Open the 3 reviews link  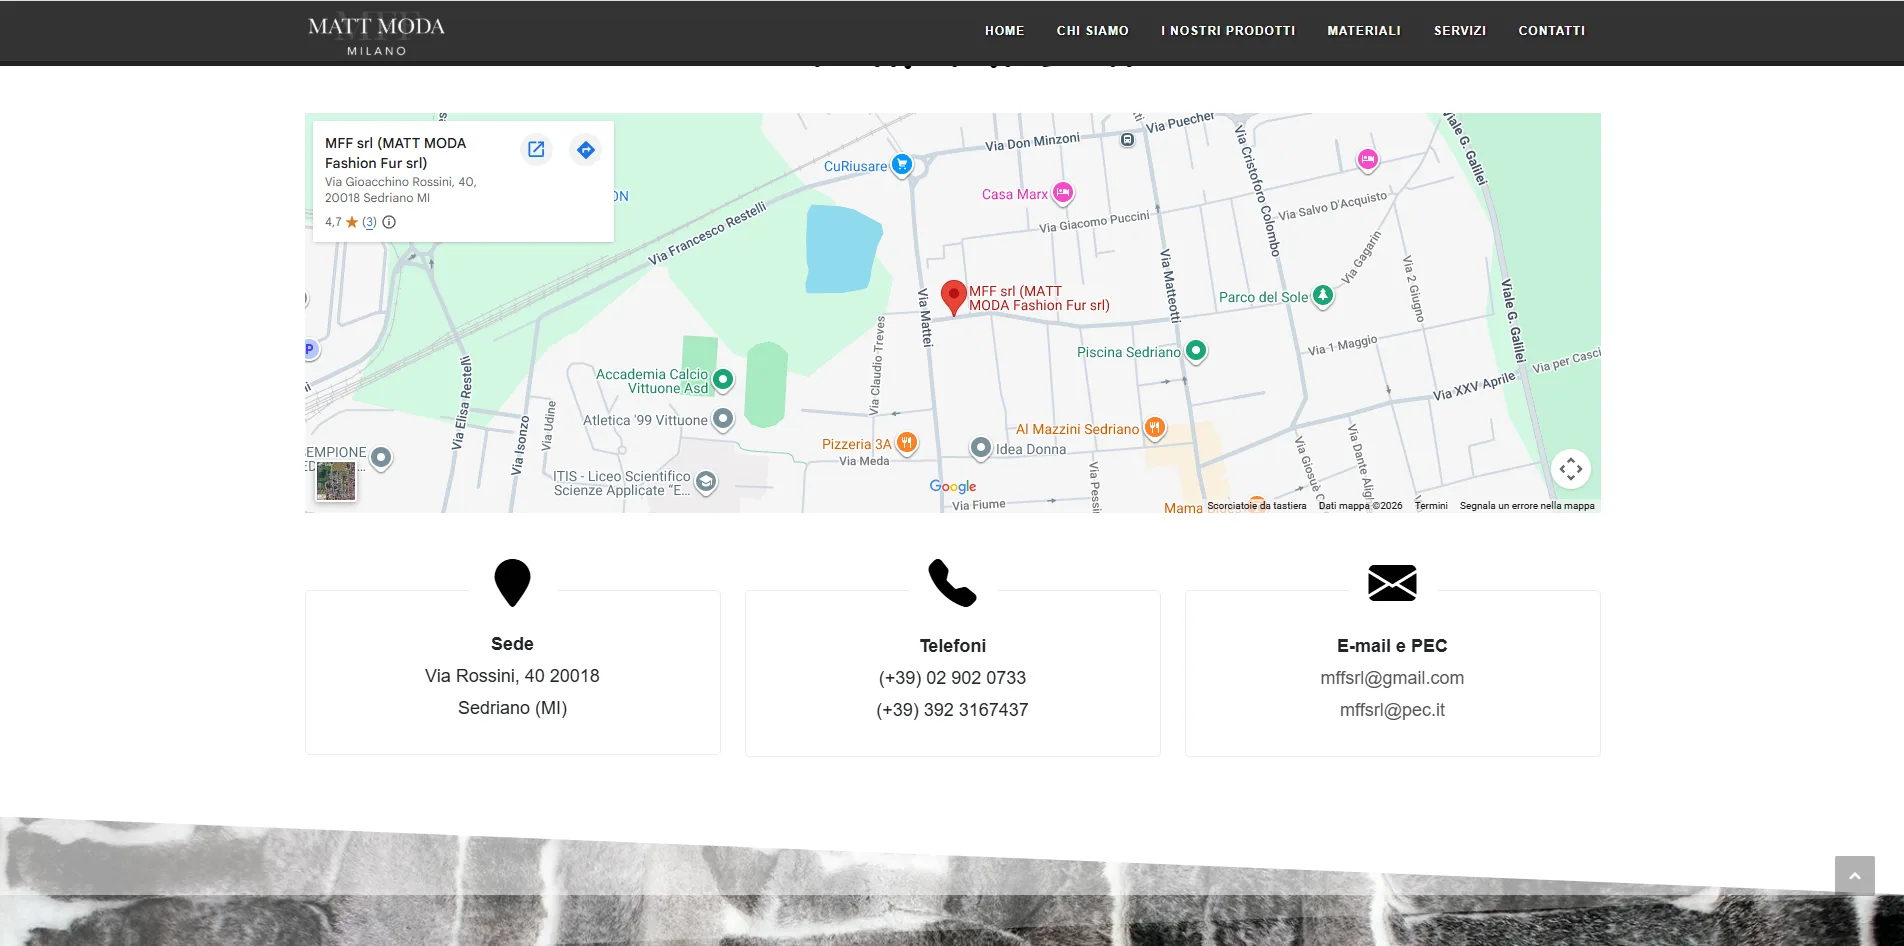pyautogui.click(x=369, y=222)
